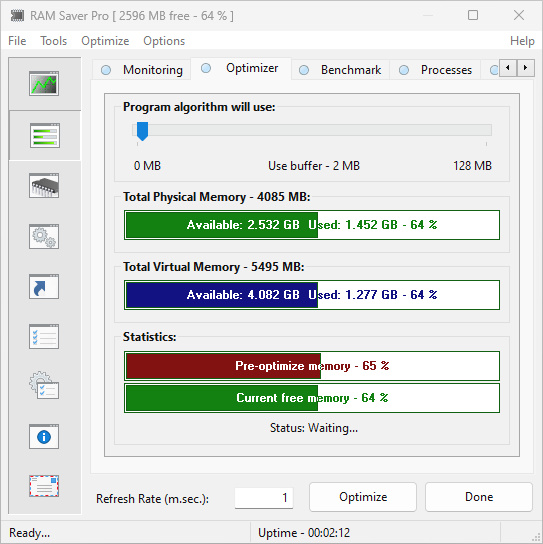Click the 'Uptime - 00:02:12' status entry
543x544 pixels.
pyautogui.click(x=304, y=533)
